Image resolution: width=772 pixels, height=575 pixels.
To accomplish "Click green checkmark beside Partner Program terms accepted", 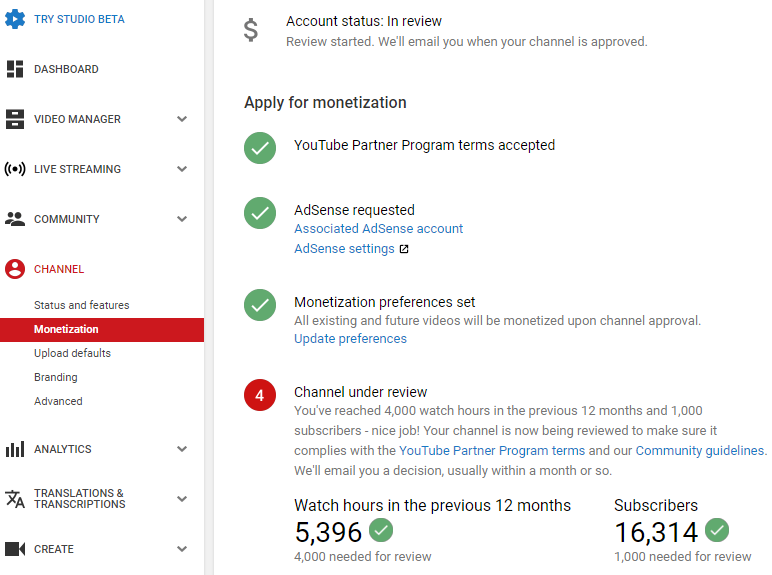I will click(x=260, y=148).
